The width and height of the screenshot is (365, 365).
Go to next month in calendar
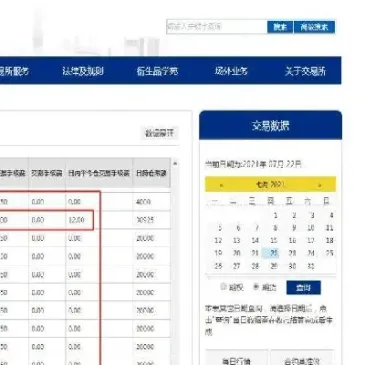(320, 185)
